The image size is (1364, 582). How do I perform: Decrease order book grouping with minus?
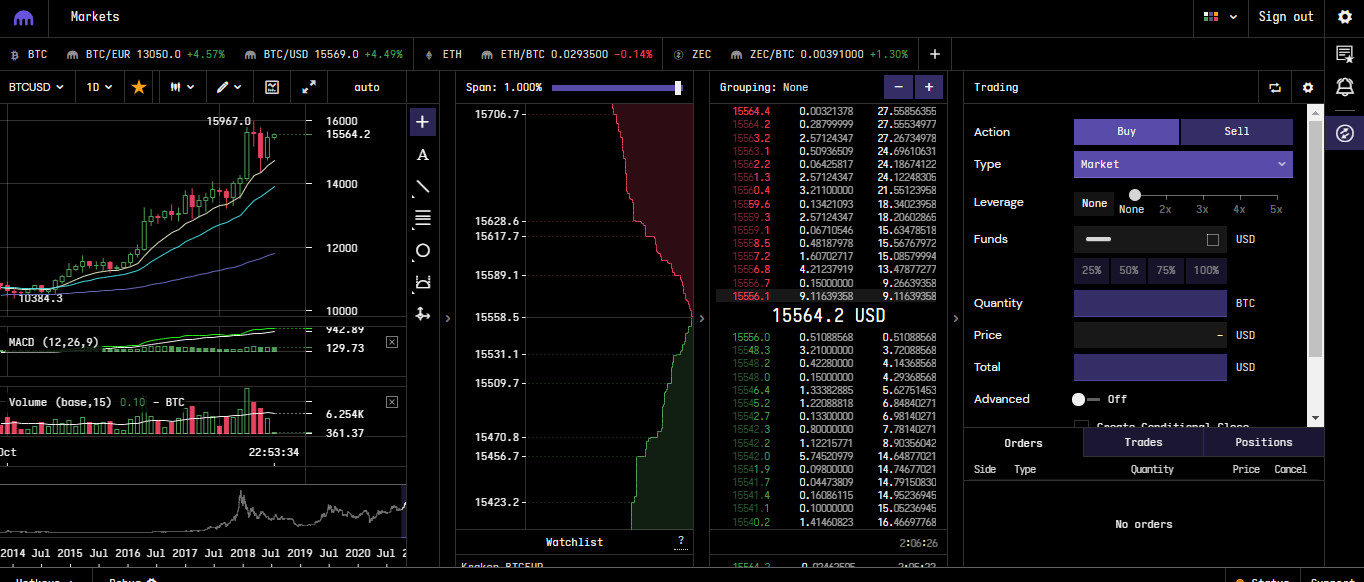[x=898, y=87]
